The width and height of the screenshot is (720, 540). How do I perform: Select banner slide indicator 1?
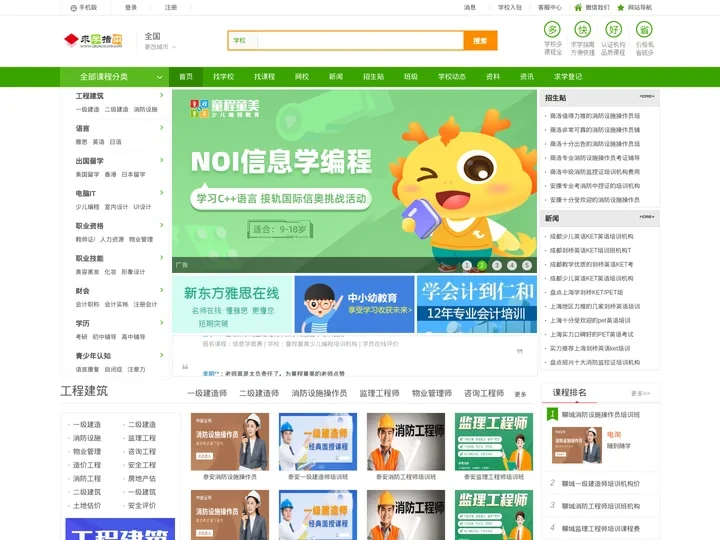click(x=467, y=265)
